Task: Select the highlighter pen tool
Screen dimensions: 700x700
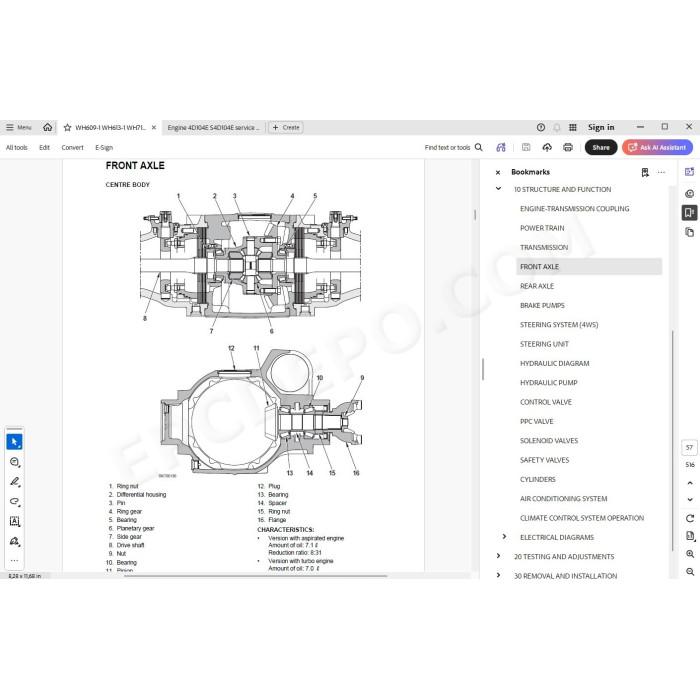Action: (14, 482)
